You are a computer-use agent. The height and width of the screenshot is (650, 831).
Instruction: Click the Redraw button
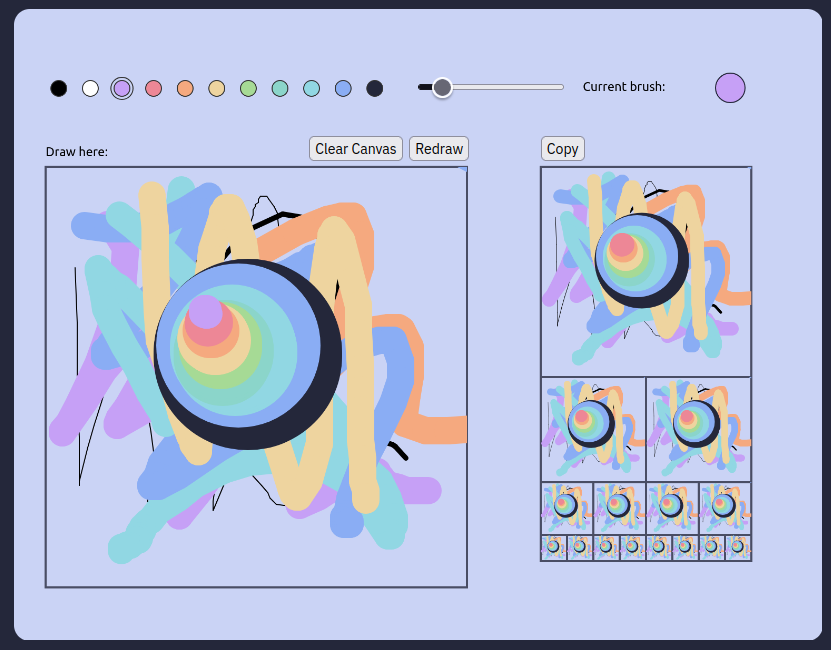tap(439, 149)
